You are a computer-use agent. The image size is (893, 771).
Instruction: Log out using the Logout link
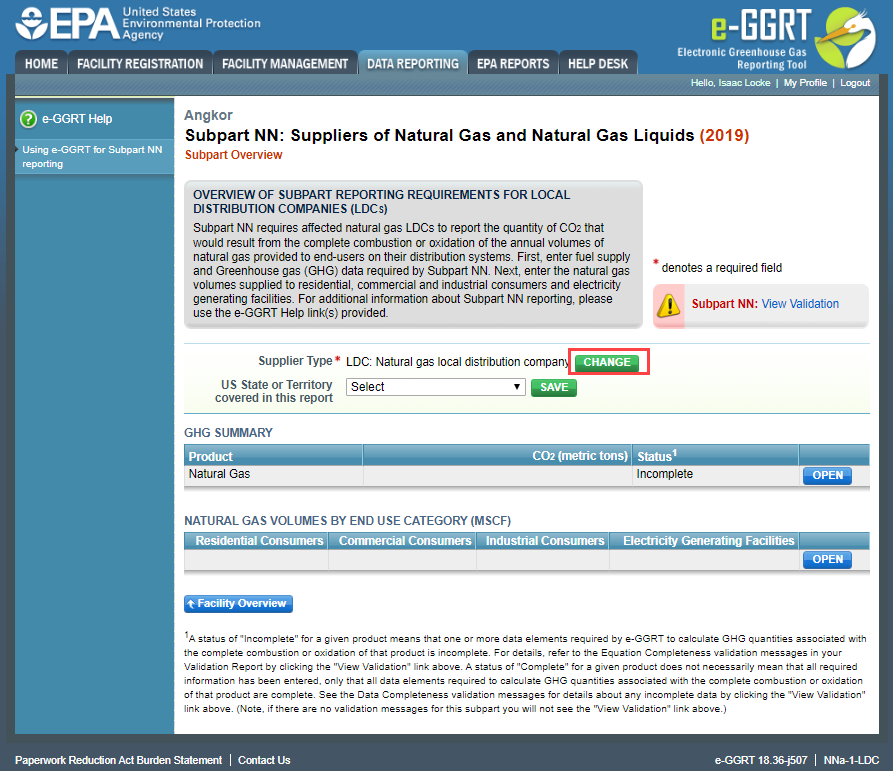coord(855,83)
